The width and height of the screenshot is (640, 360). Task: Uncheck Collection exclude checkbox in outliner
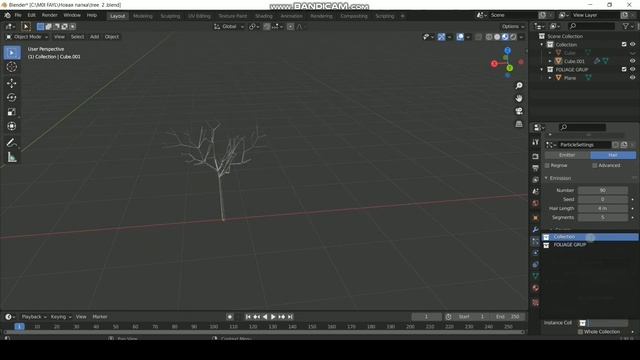point(624,44)
